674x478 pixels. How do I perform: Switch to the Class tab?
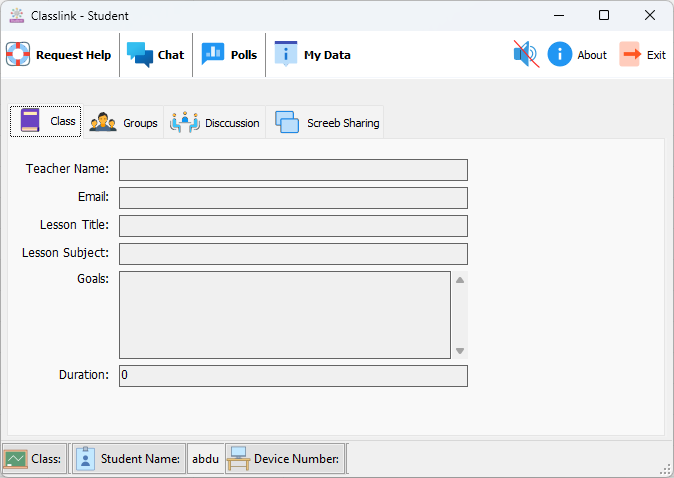46,121
